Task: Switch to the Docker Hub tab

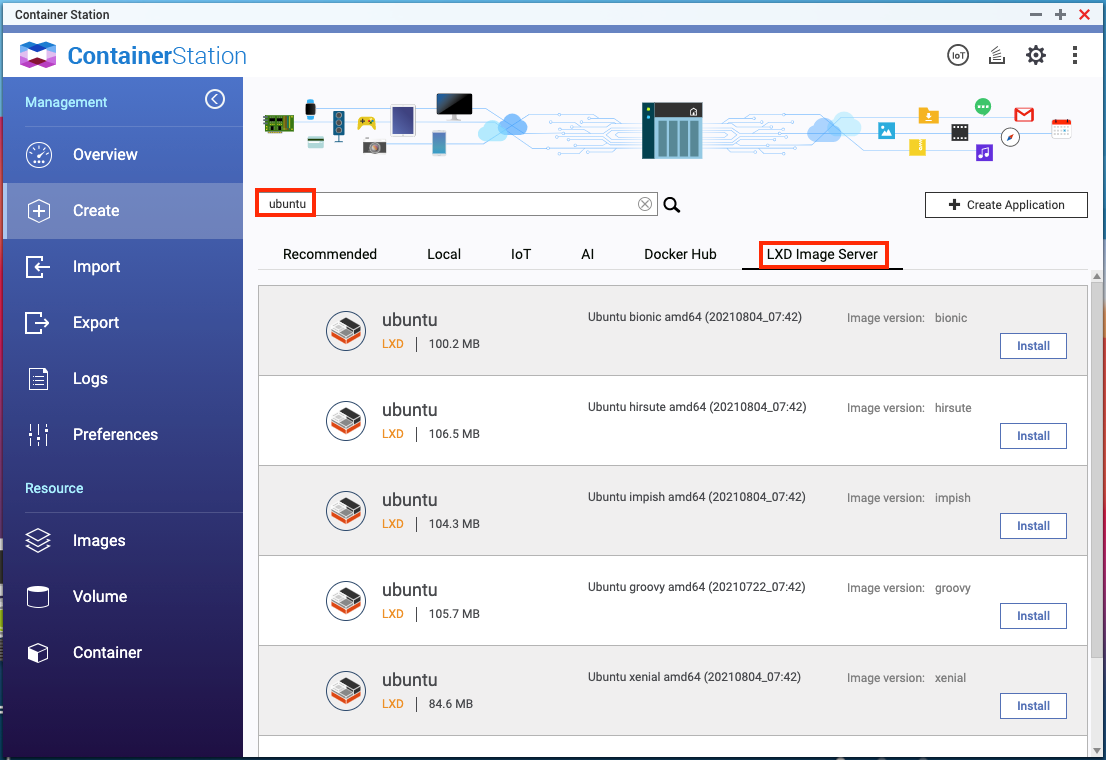Action: click(x=680, y=254)
